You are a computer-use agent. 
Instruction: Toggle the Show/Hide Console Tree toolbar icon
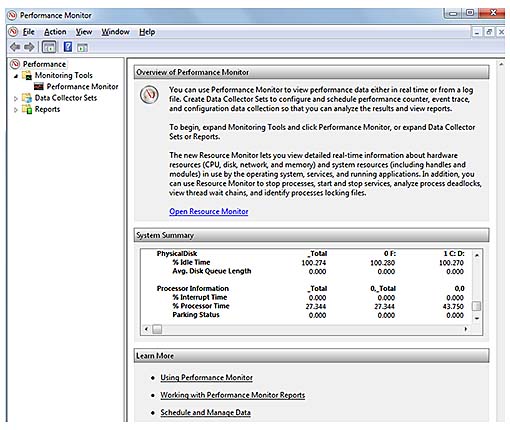click(x=49, y=47)
